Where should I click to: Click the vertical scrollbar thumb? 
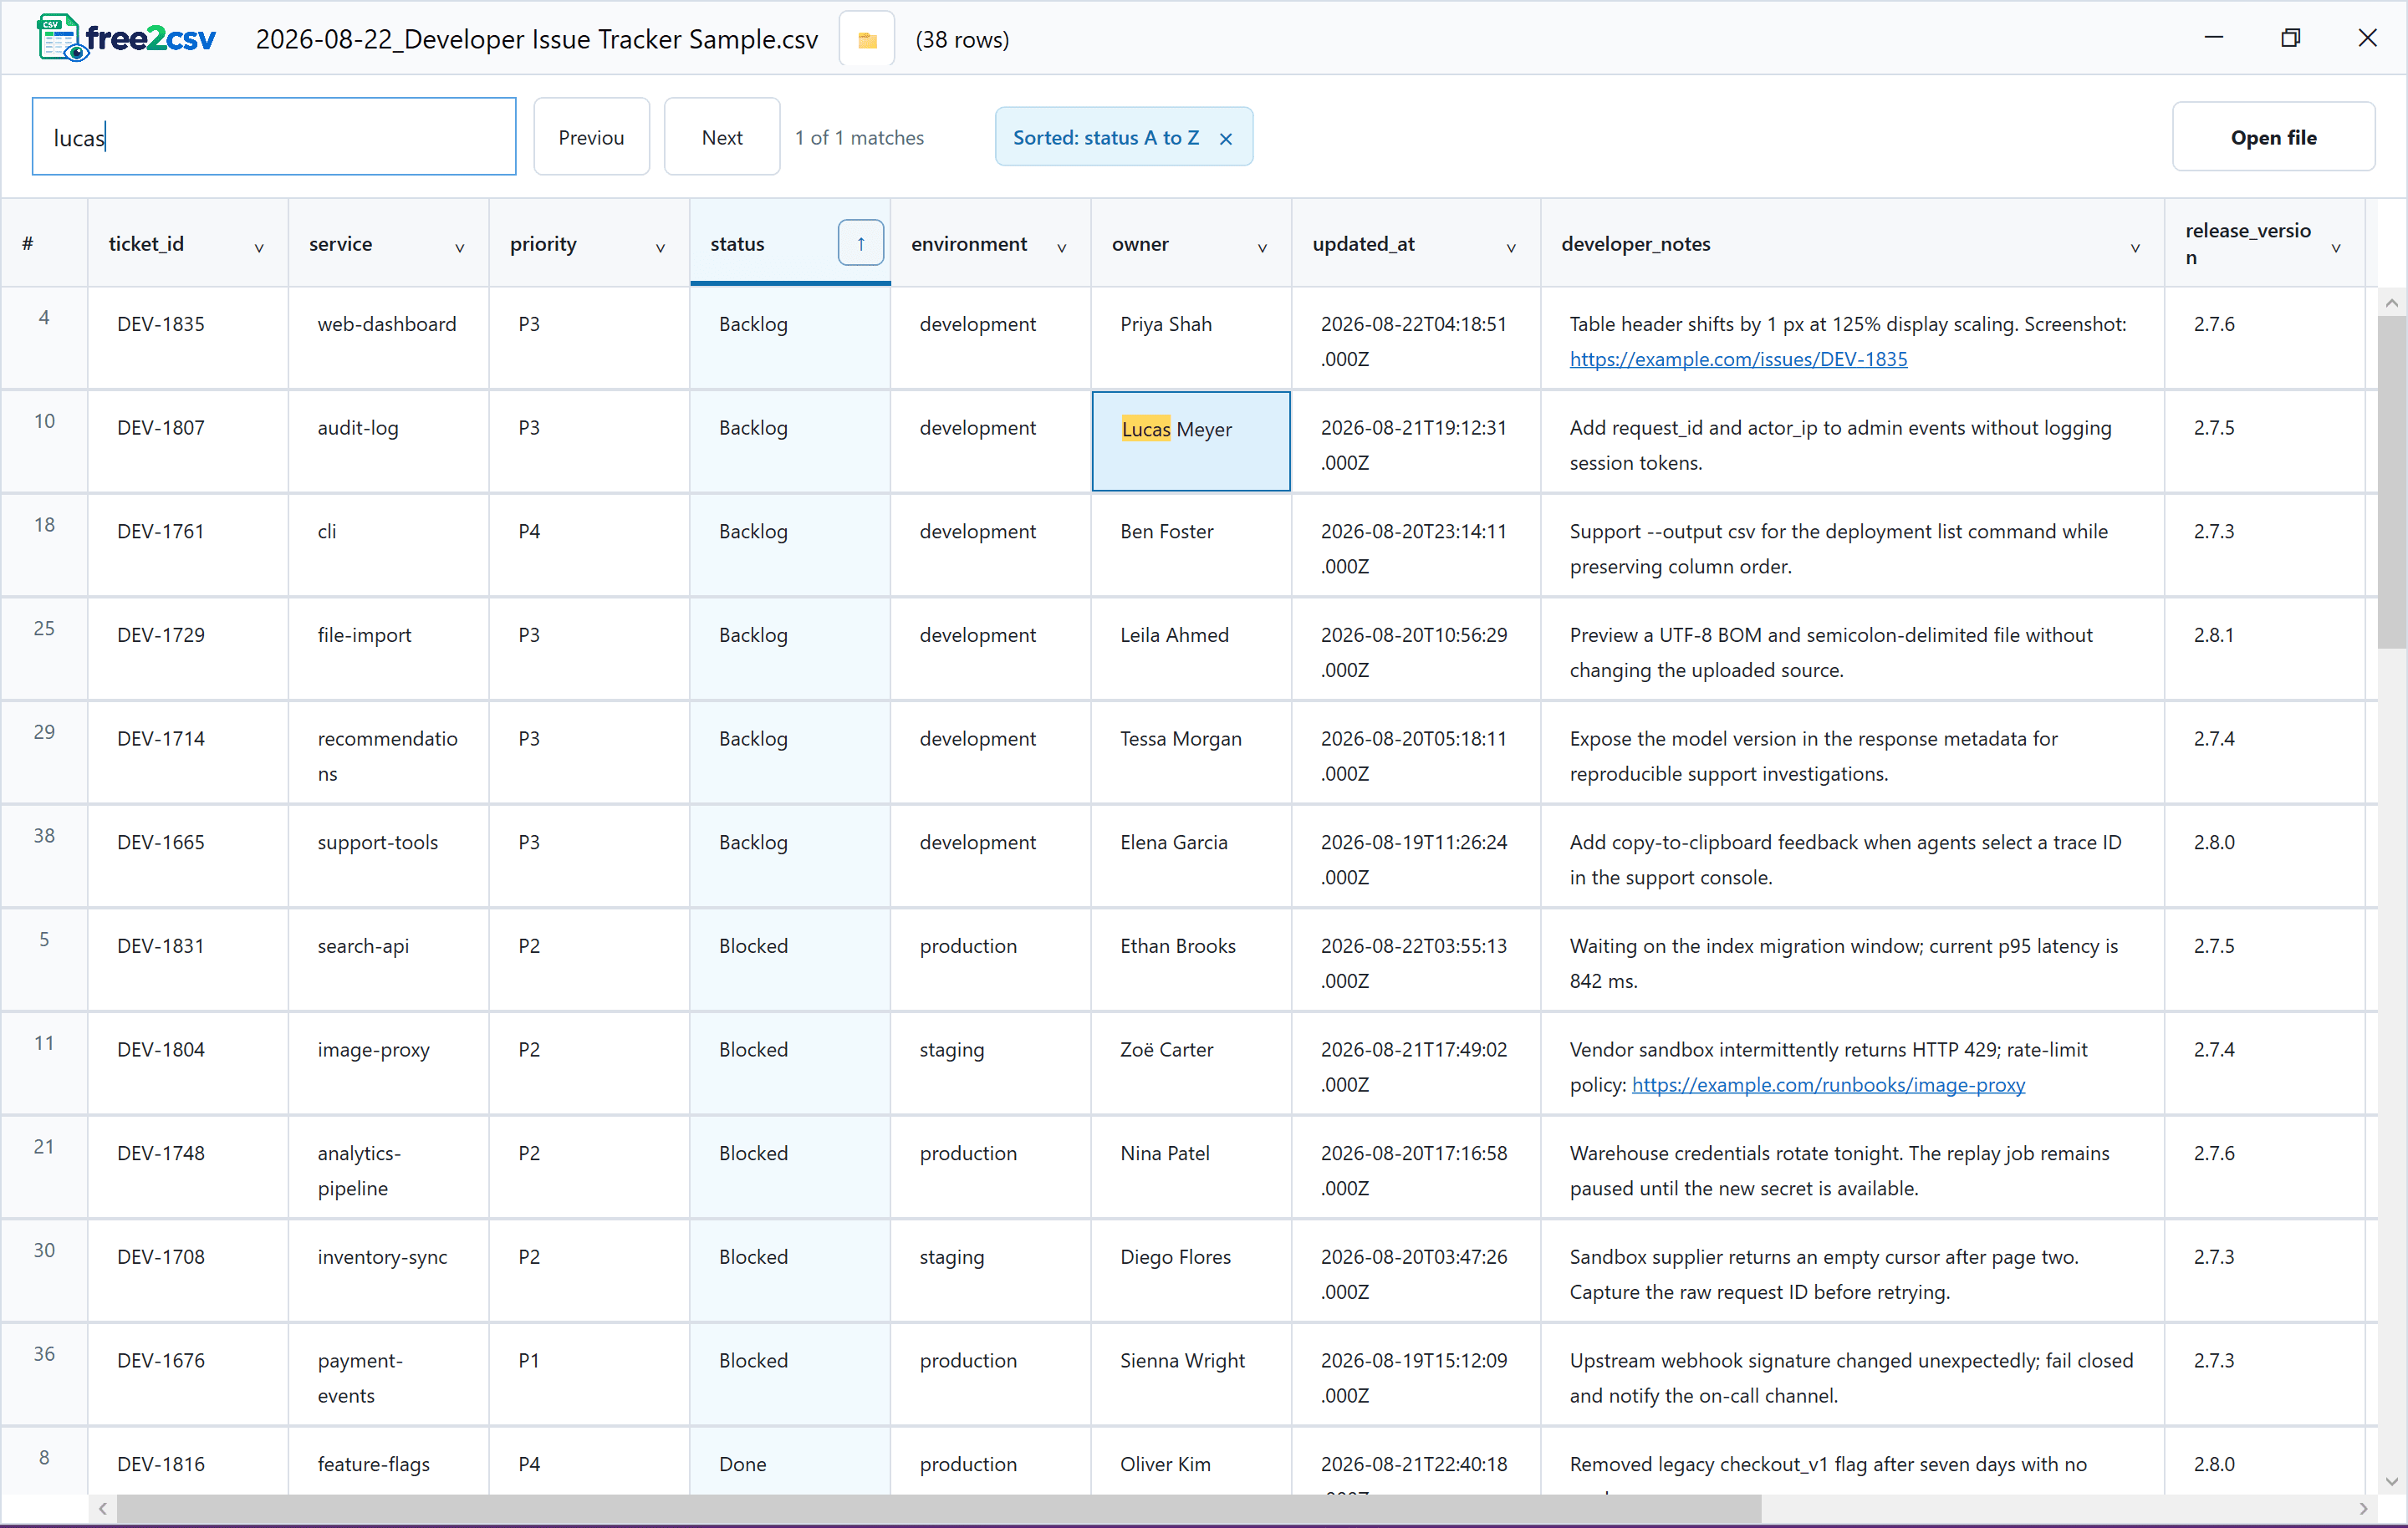(2392, 482)
